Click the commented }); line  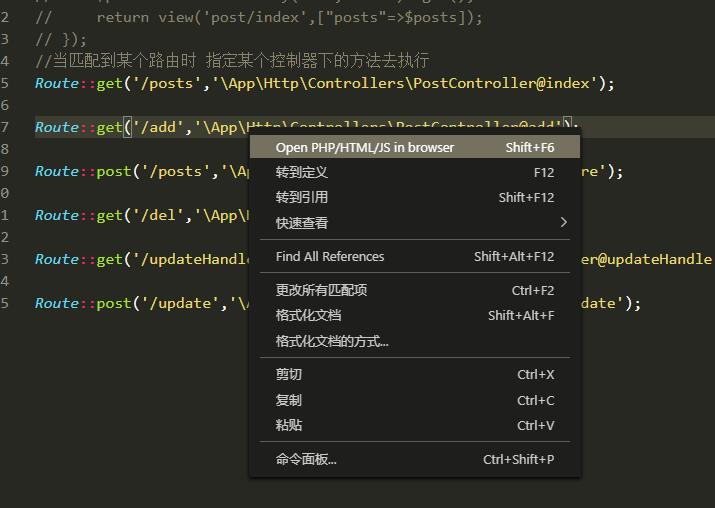pyautogui.click(x=61, y=40)
